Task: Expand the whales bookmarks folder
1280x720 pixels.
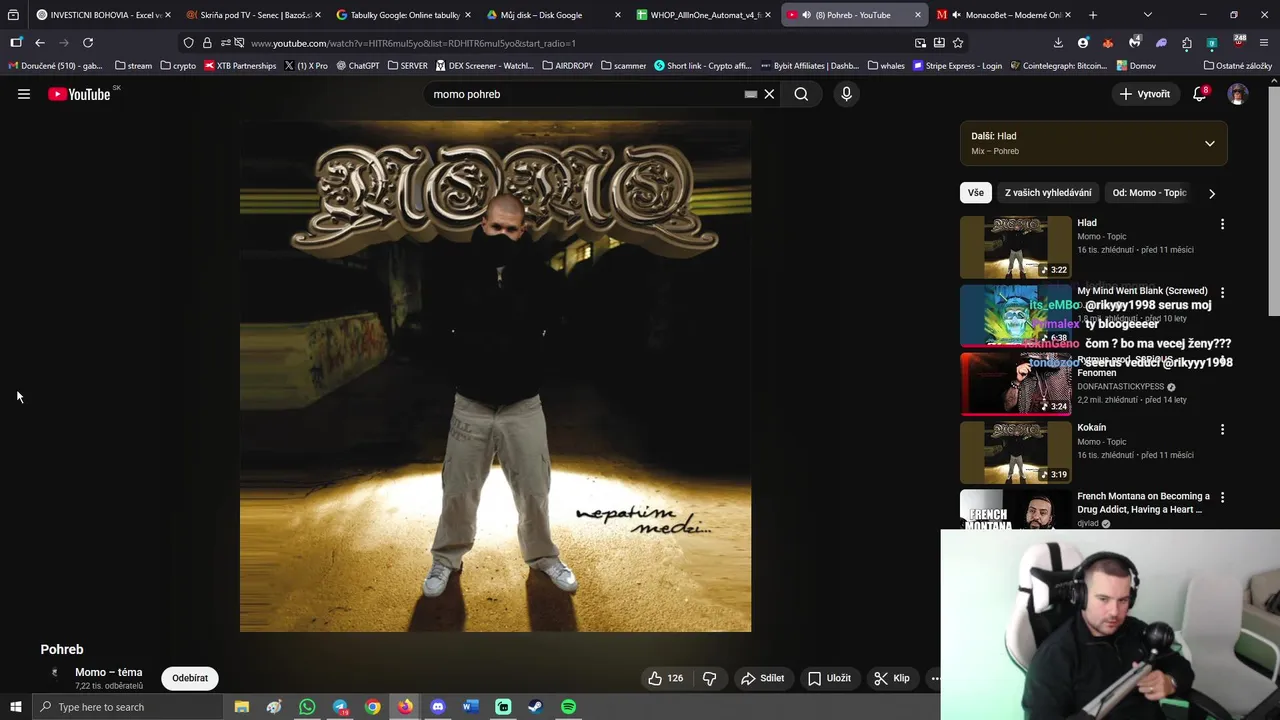Action: tap(886, 66)
